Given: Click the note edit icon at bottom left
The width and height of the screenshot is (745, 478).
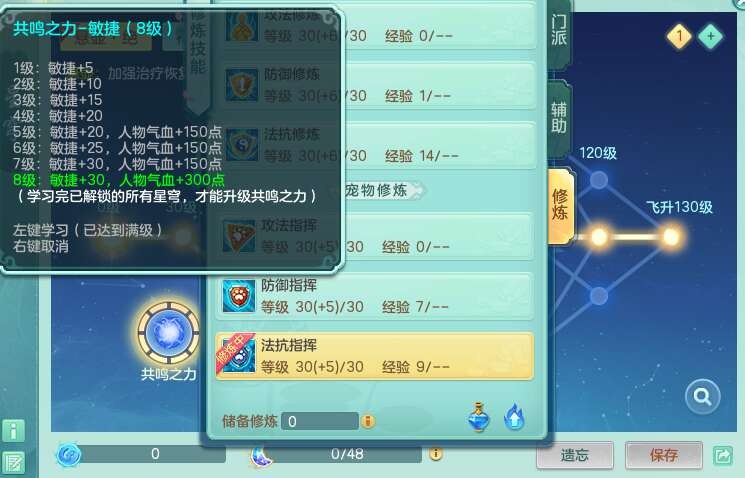Looking at the screenshot, I should click(13, 462).
